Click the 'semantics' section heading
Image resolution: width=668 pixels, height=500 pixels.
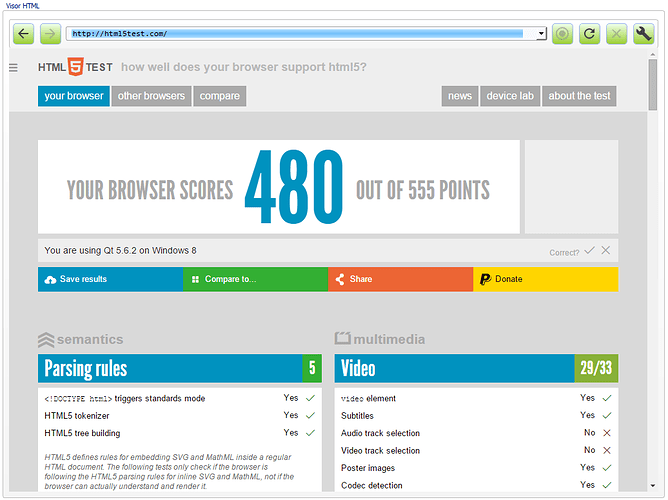coord(90,339)
